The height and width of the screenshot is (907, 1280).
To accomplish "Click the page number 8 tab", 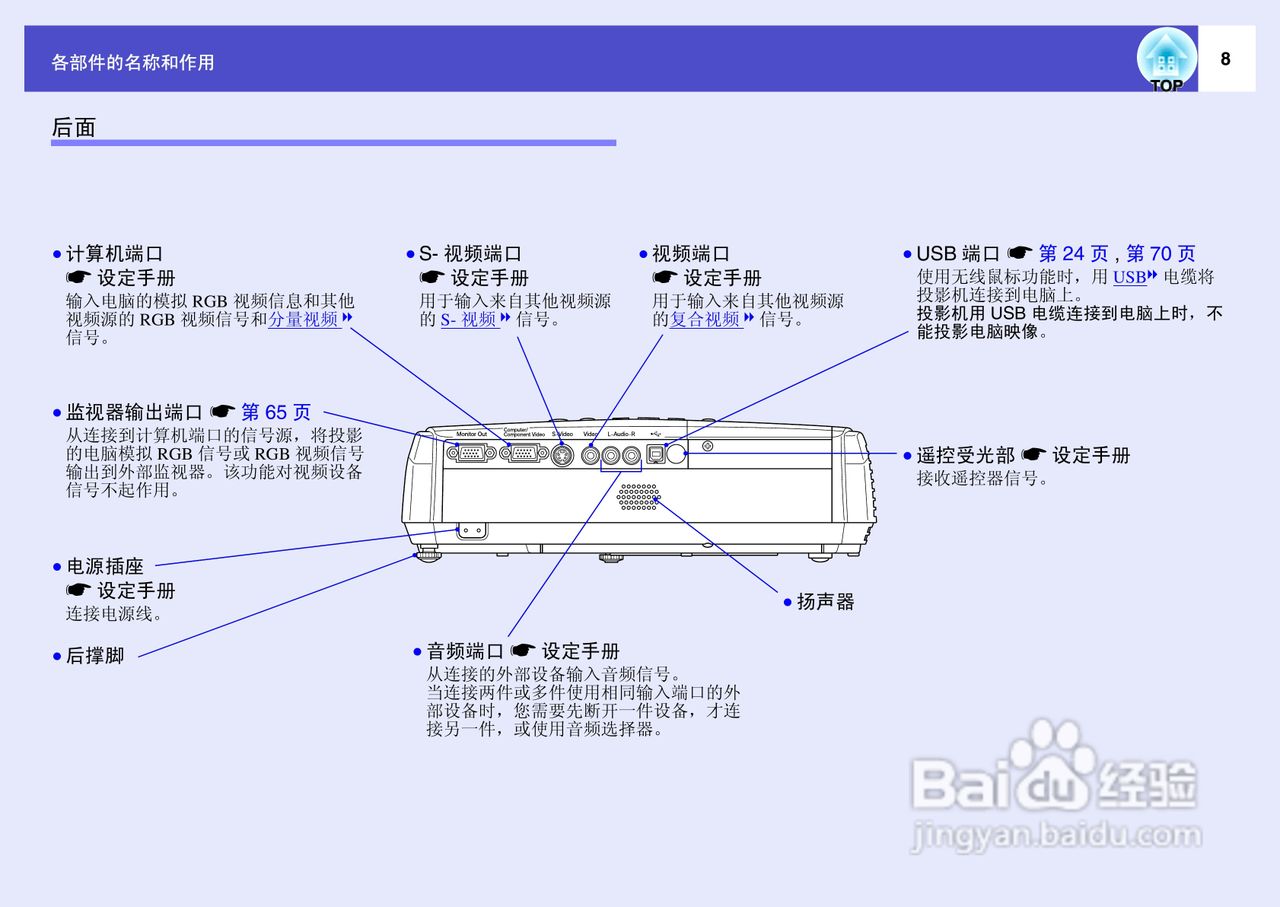I will coord(1225,57).
